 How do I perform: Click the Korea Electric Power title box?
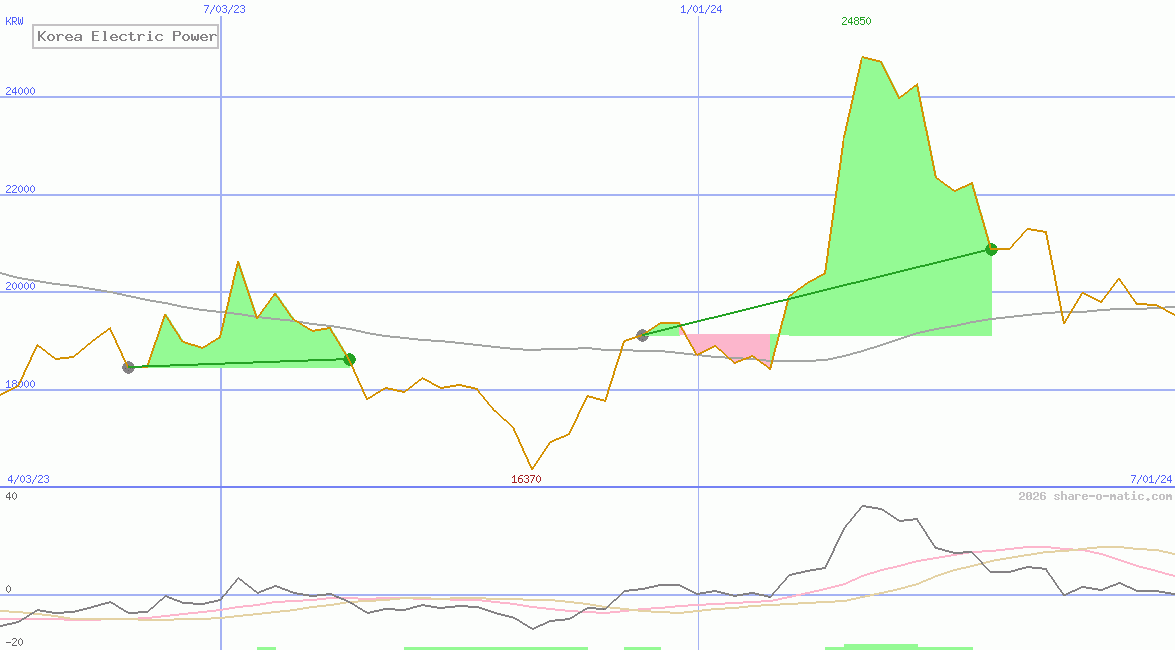pyautogui.click(x=126, y=37)
